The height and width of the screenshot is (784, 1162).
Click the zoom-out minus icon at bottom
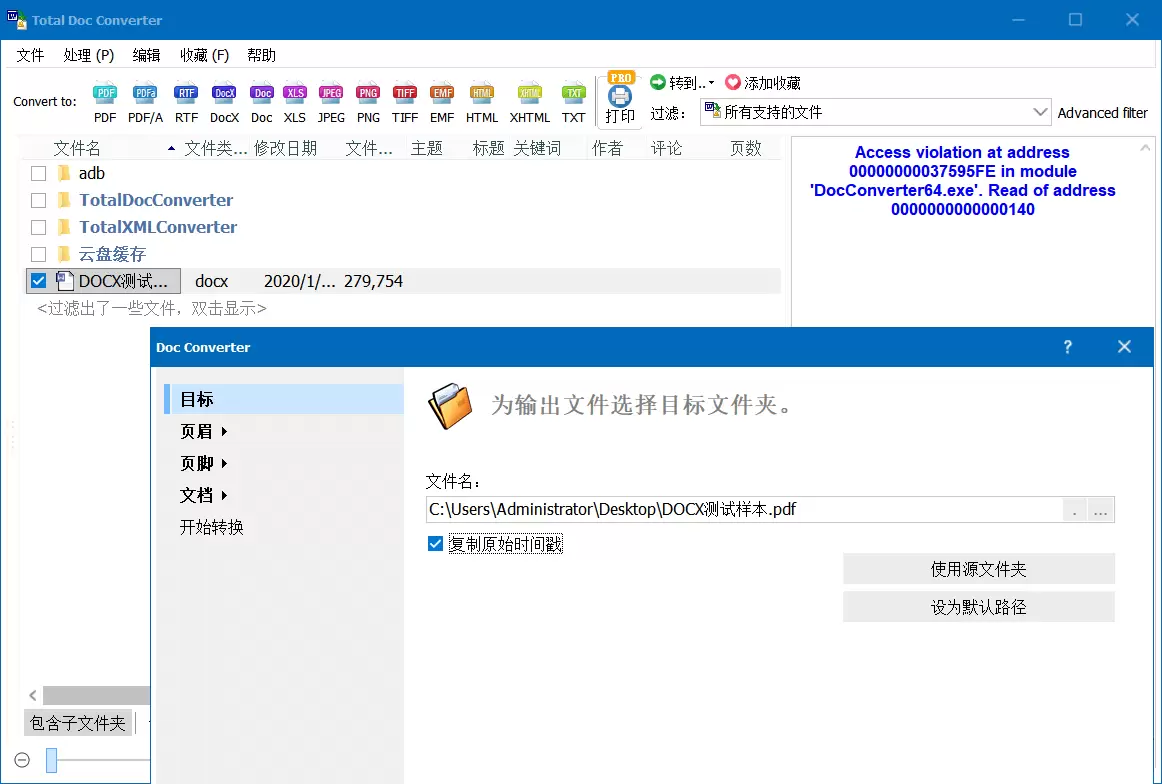point(22,760)
